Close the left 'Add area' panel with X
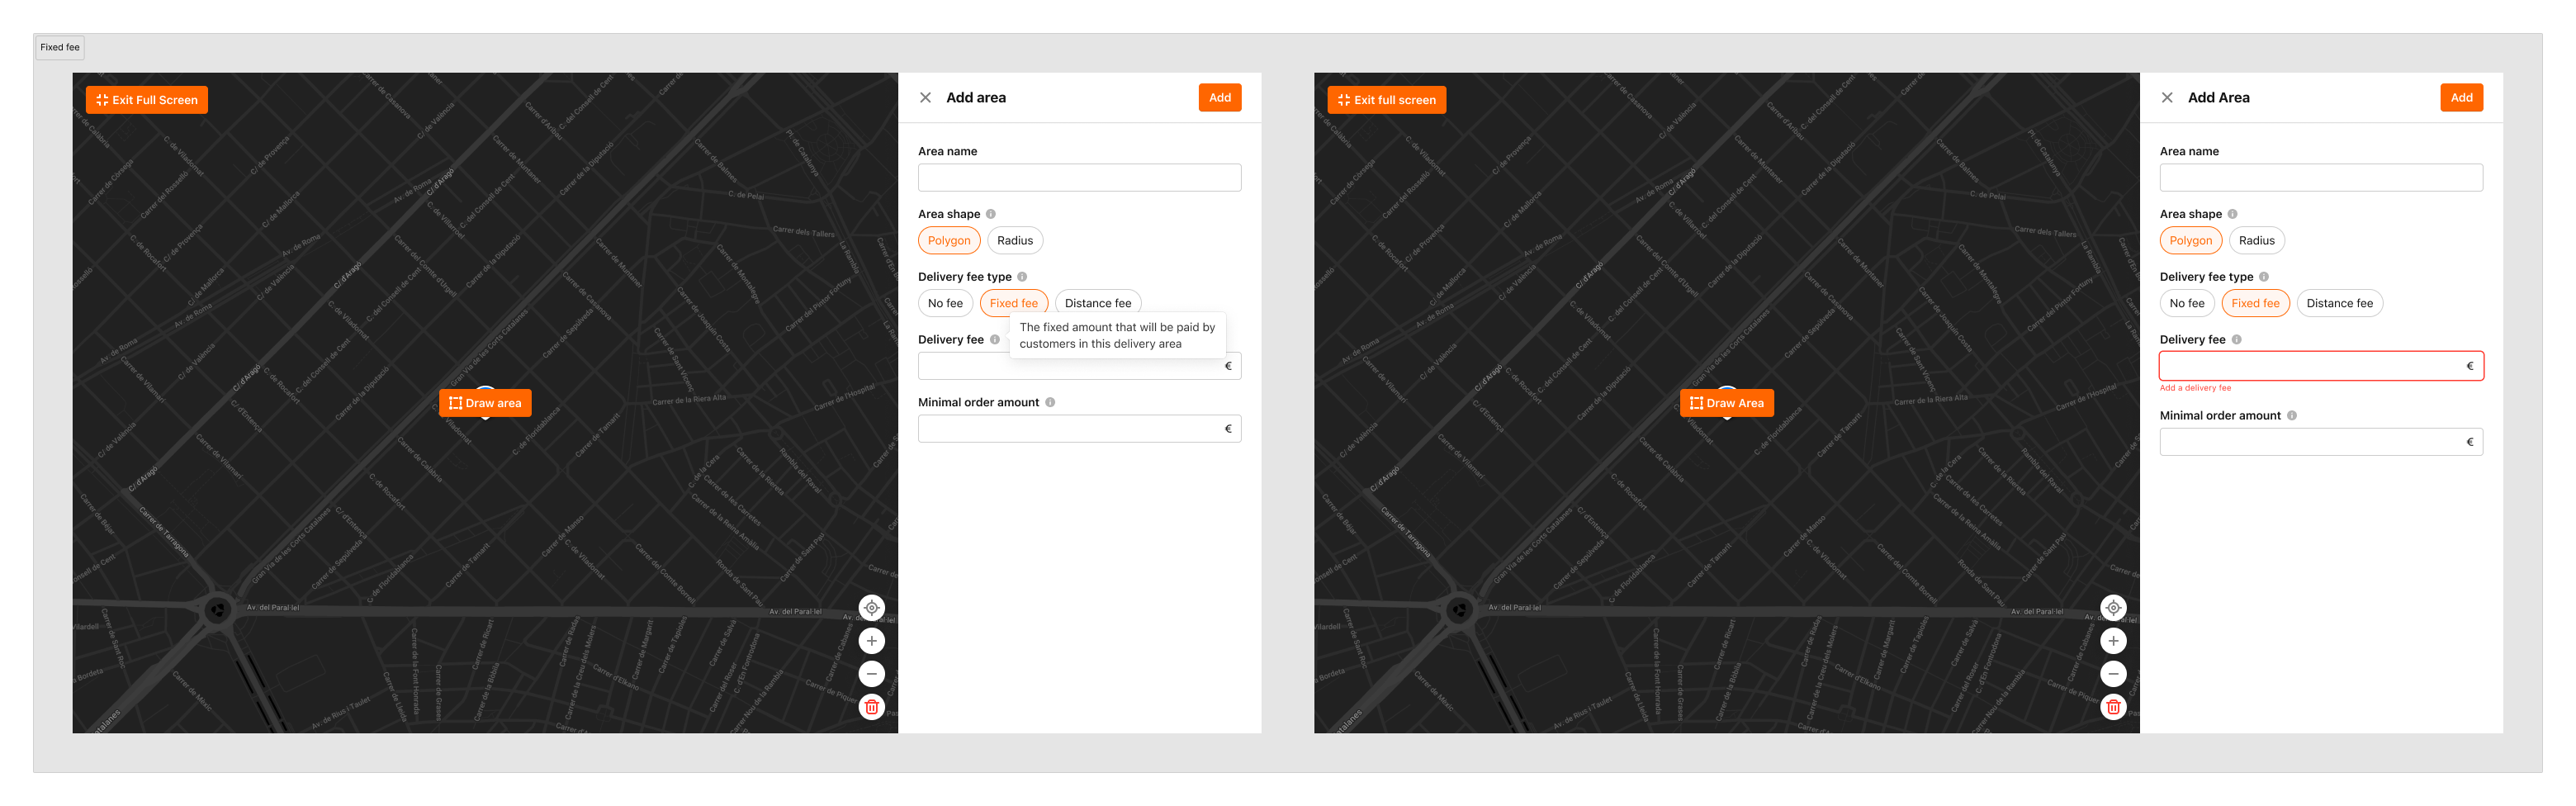 coord(925,98)
